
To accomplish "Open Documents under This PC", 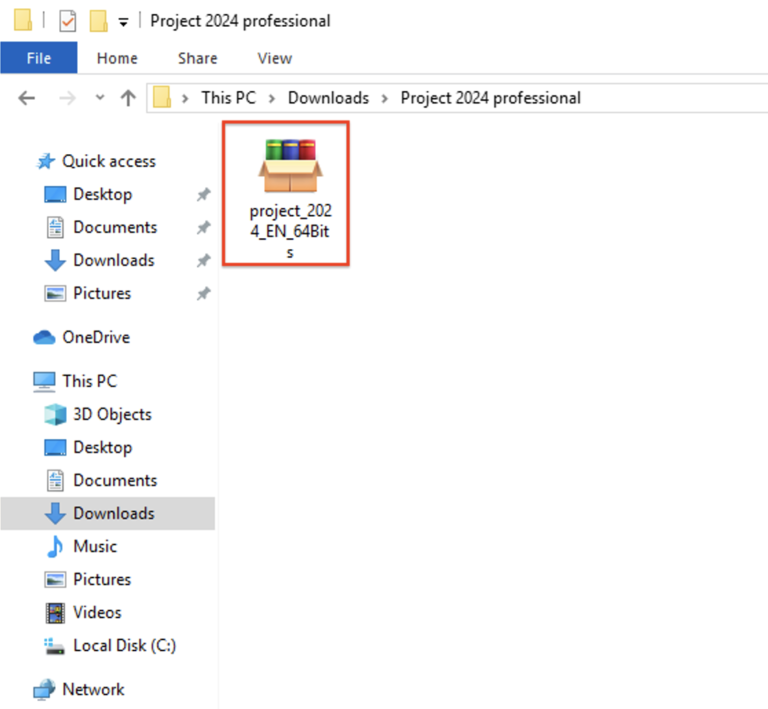I will click(101, 480).
